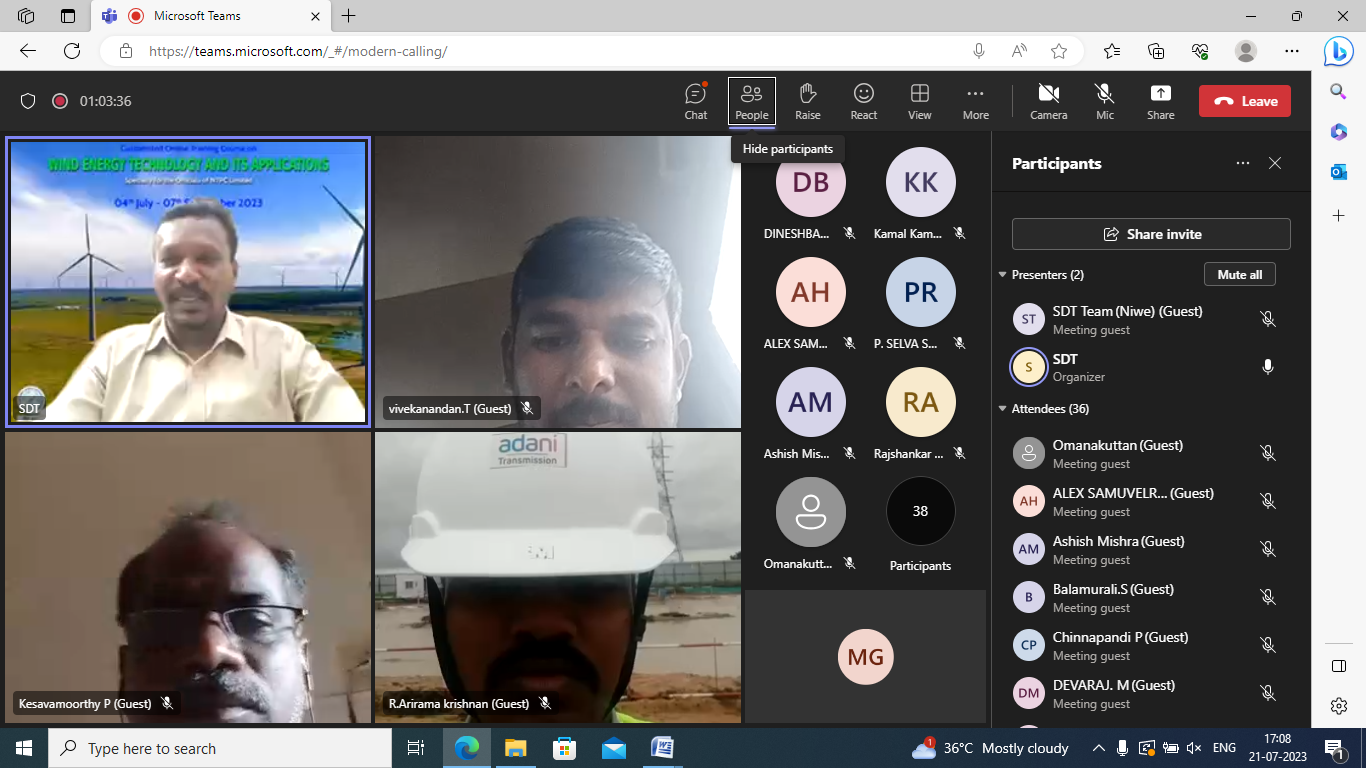Unmute the Mic

pos(1104,101)
